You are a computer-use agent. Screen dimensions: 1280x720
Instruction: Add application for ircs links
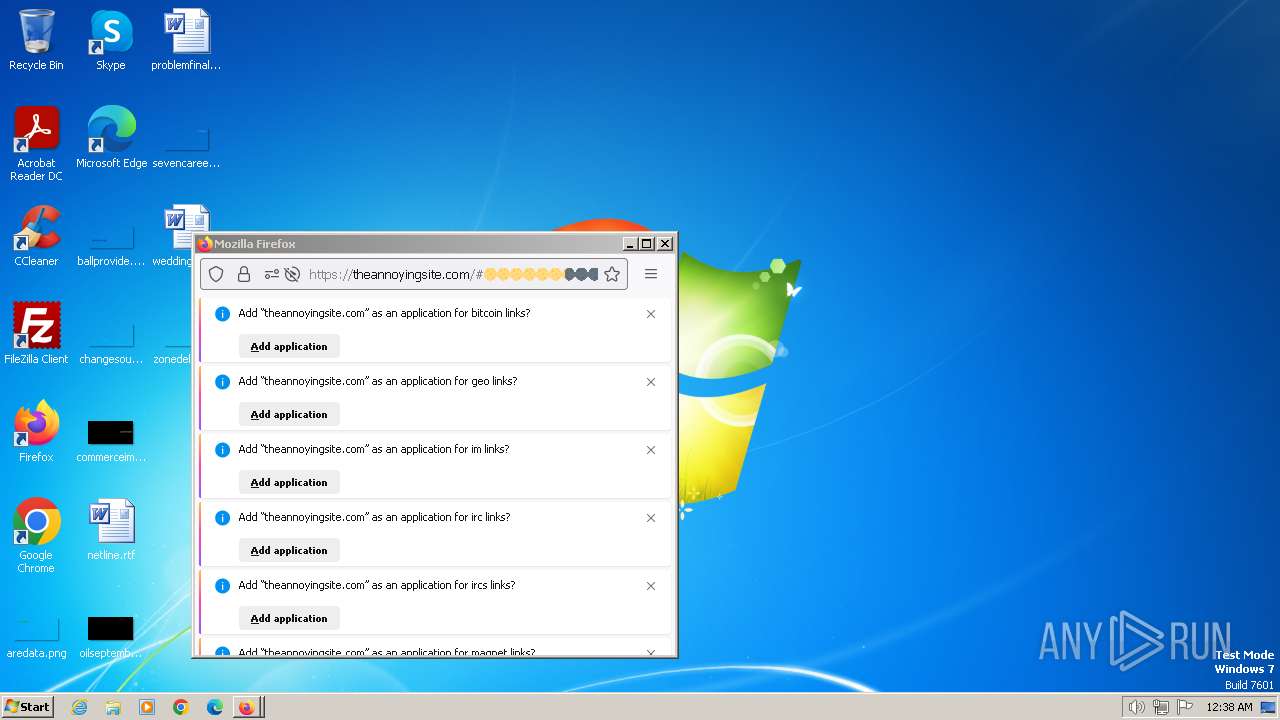pos(289,618)
